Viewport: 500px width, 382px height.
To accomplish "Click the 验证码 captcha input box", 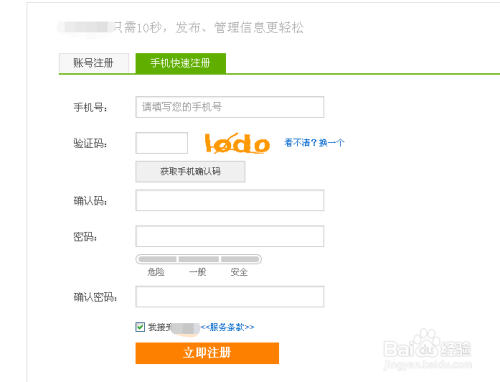I will [x=162, y=143].
